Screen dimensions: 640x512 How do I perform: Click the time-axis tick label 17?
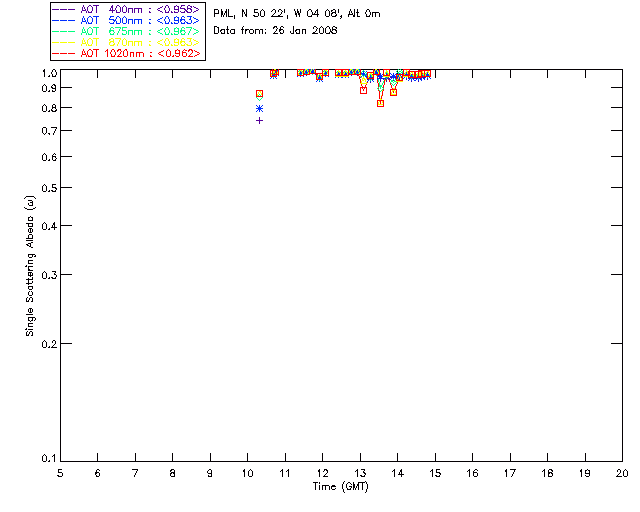click(x=510, y=473)
